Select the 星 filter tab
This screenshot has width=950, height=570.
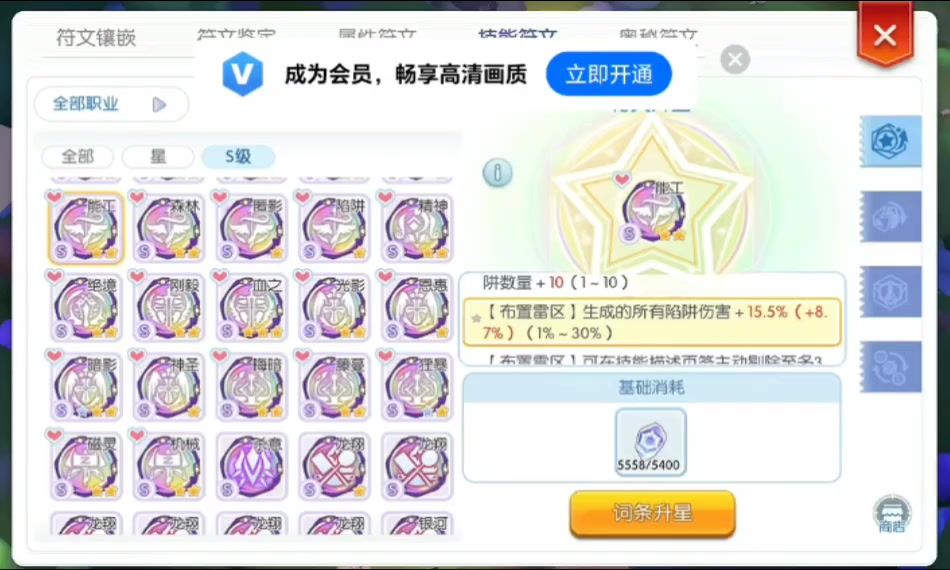click(x=158, y=156)
